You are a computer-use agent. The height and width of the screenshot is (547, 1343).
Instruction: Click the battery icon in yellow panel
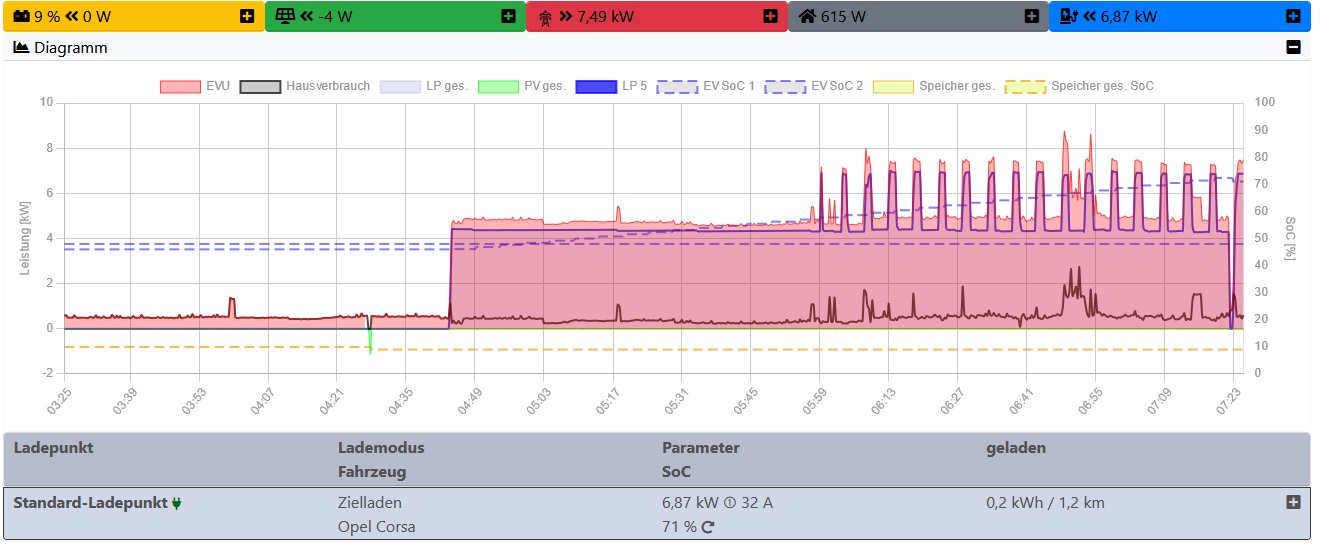[x=20, y=16]
